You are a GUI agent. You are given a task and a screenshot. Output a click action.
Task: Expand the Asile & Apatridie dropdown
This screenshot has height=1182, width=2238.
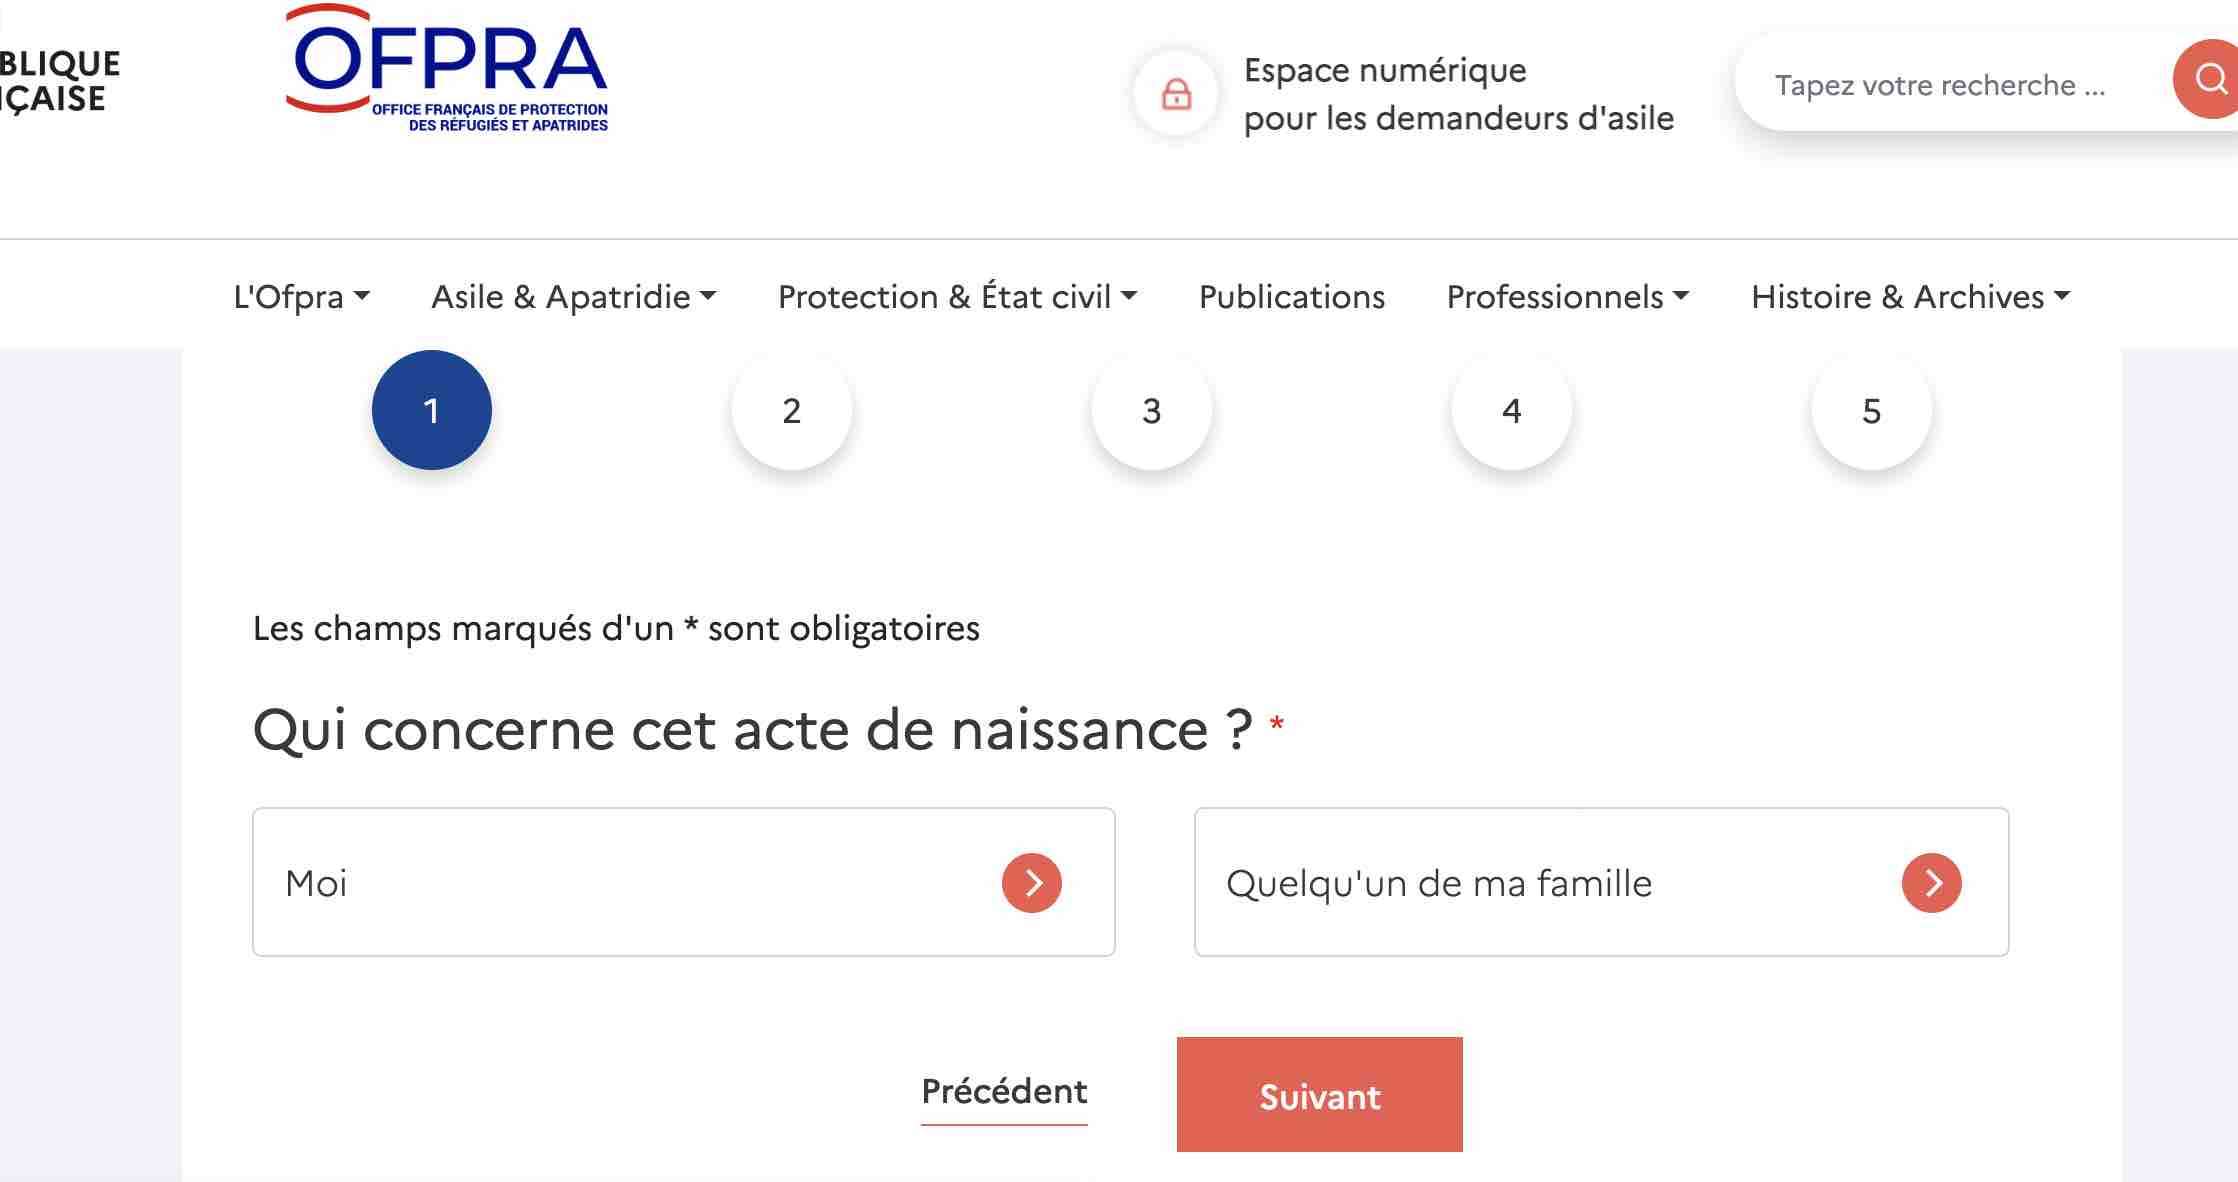tap(574, 297)
